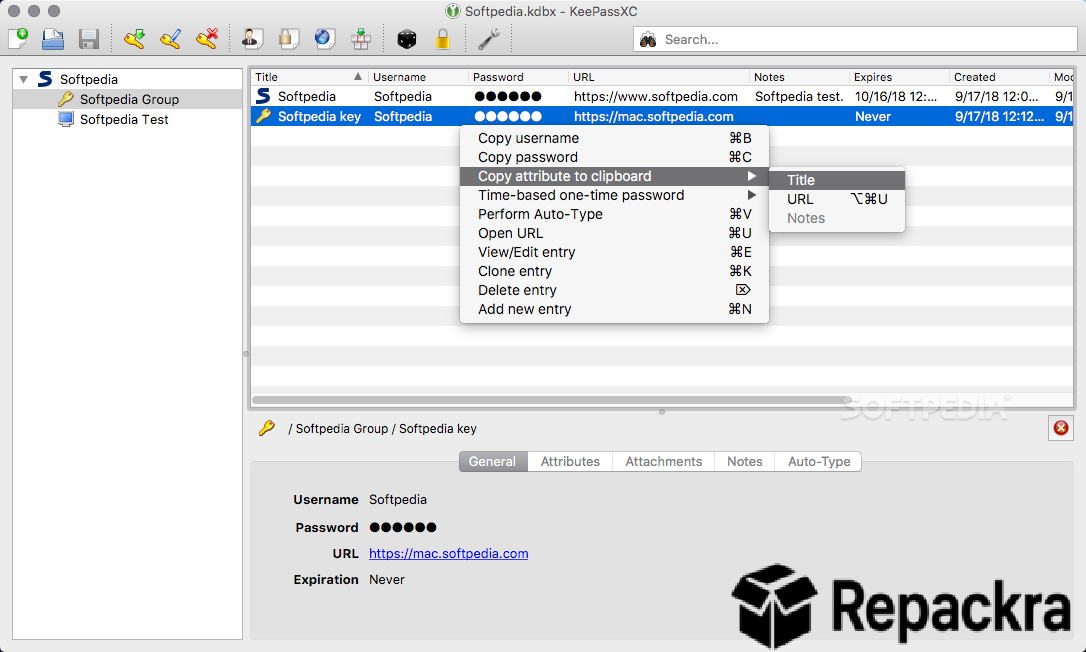
Task: Open the Notes tab in preview
Action: (x=745, y=461)
